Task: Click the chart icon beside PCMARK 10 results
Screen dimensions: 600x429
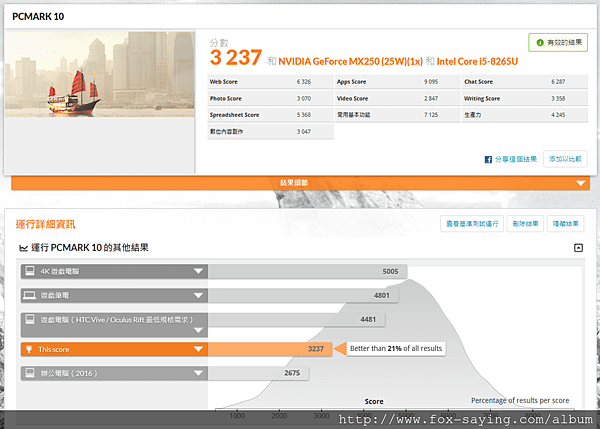Action: tap(23, 248)
